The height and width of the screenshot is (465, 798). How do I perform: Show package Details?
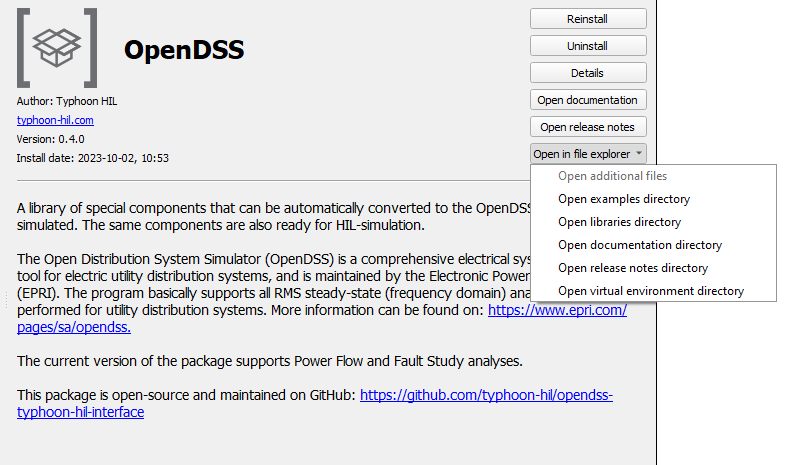(587, 73)
